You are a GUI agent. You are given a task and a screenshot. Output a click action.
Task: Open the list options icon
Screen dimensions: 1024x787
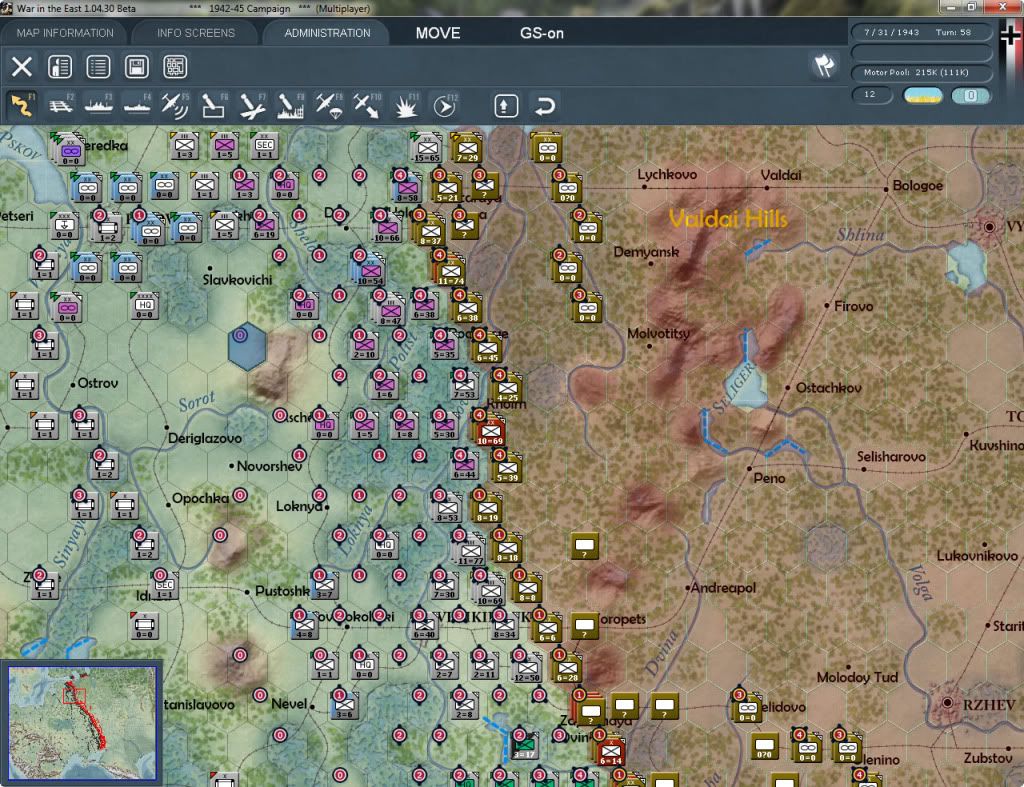coord(98,67)
